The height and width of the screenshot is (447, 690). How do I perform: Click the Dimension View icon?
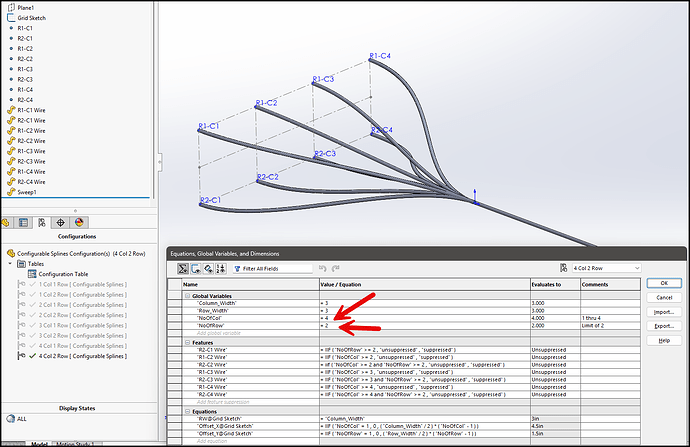click(209, 268)
